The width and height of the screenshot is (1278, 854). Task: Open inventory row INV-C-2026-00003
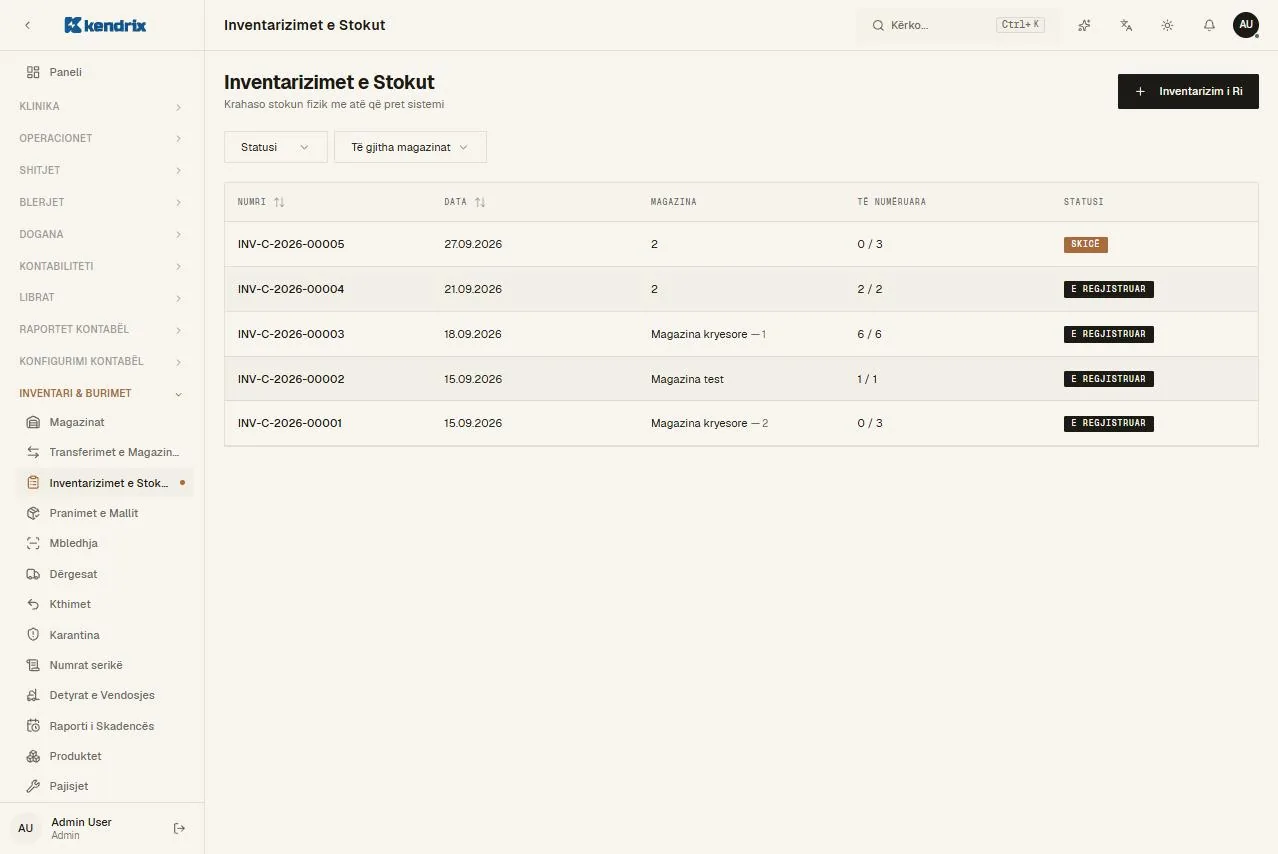(x=741, y=334)
